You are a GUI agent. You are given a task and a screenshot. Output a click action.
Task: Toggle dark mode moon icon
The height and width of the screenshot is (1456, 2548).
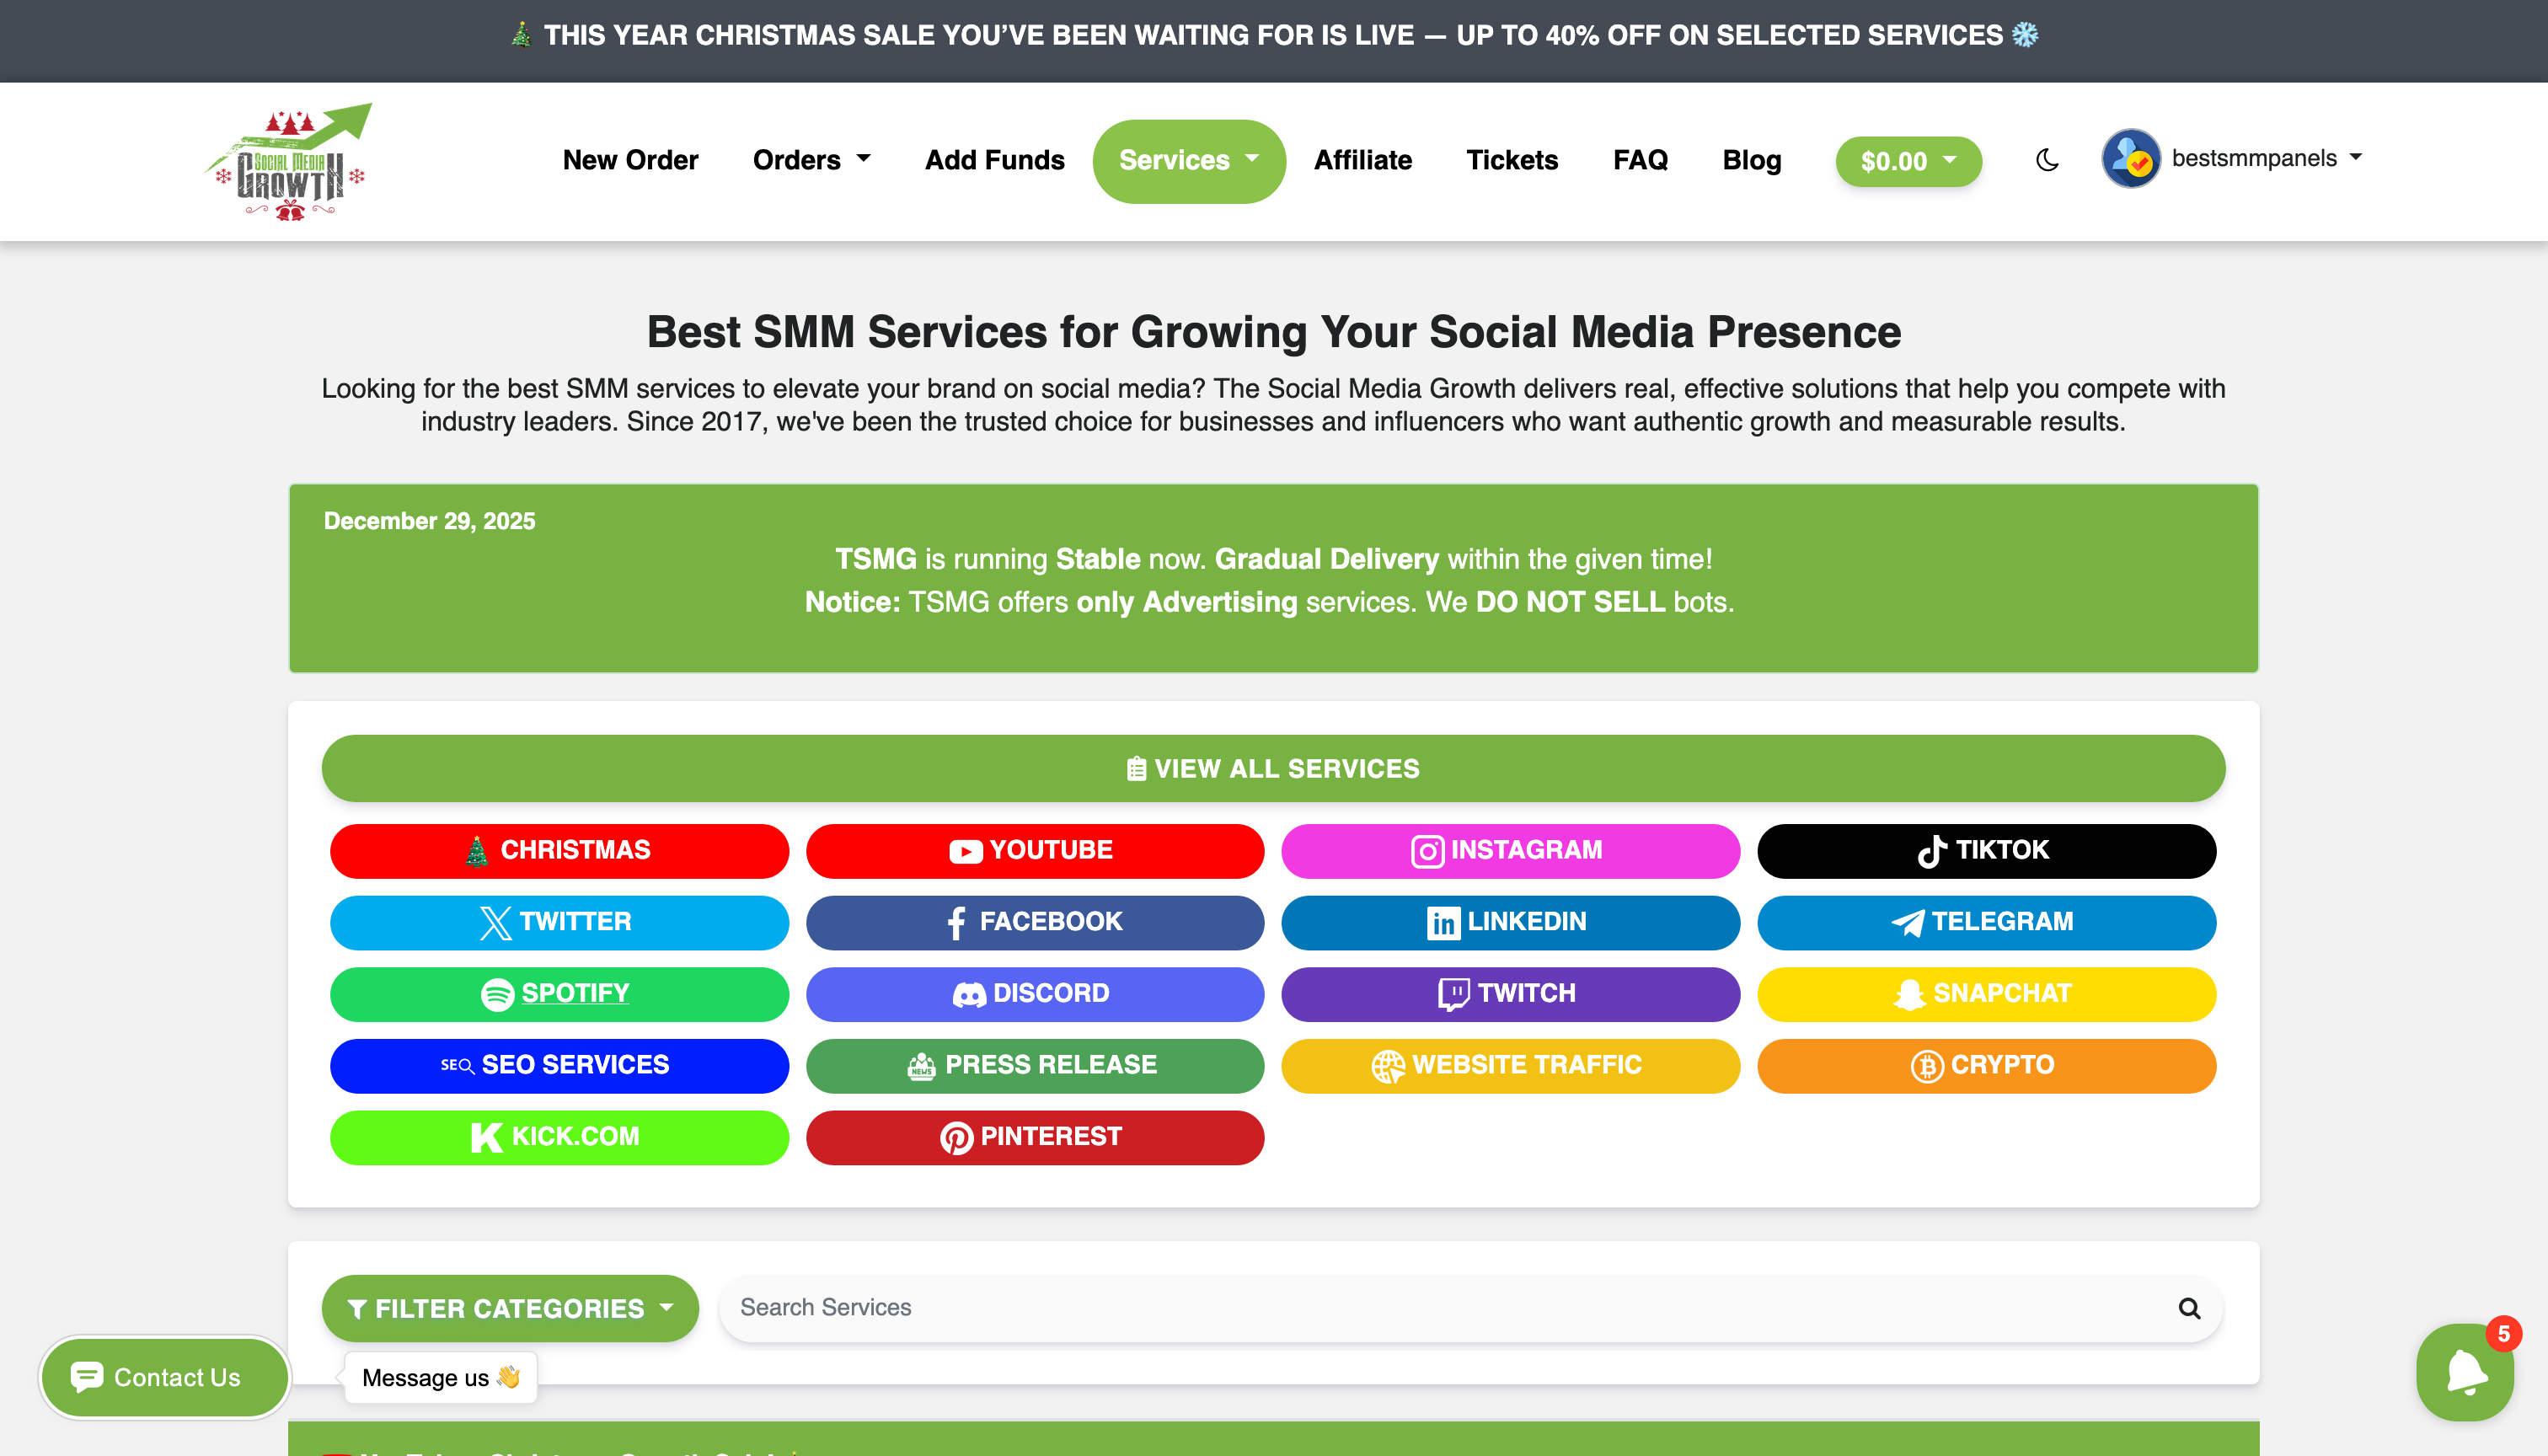click(x=2047, y=160)
